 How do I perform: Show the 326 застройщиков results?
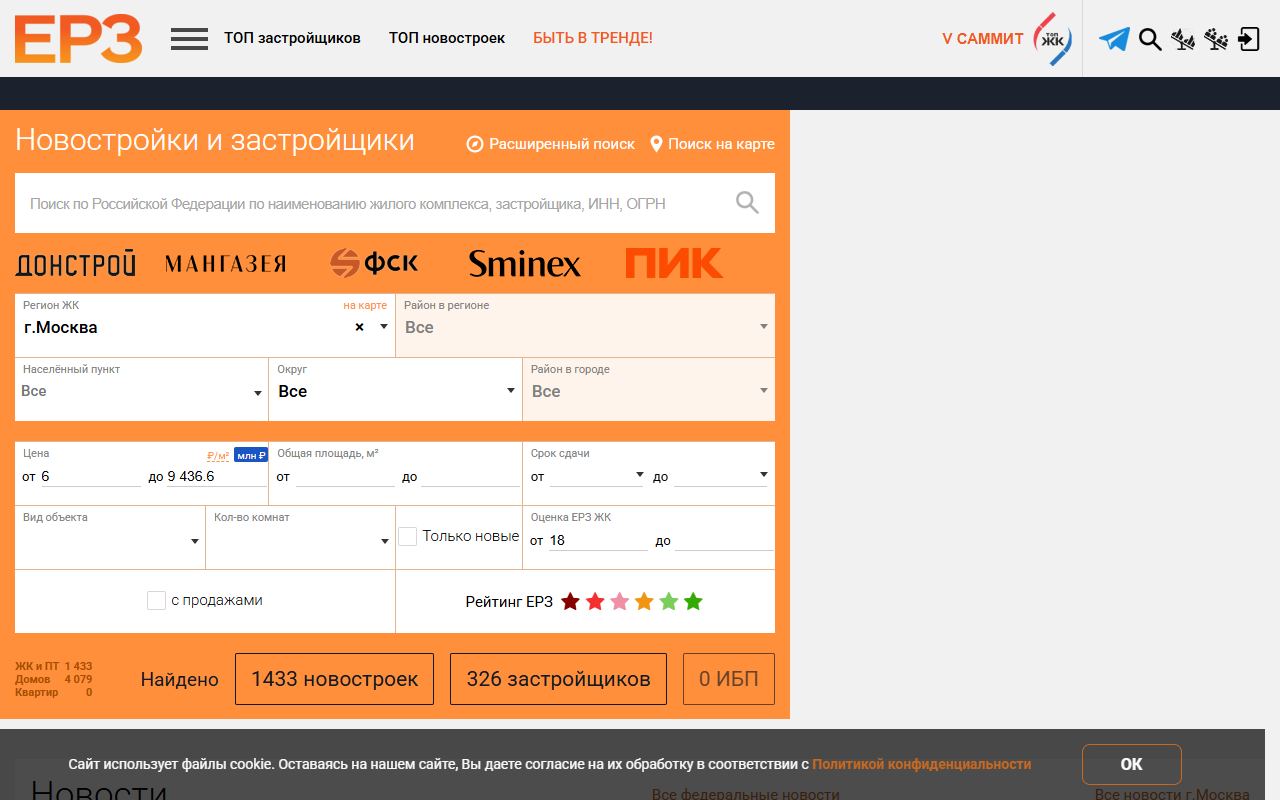558,679
